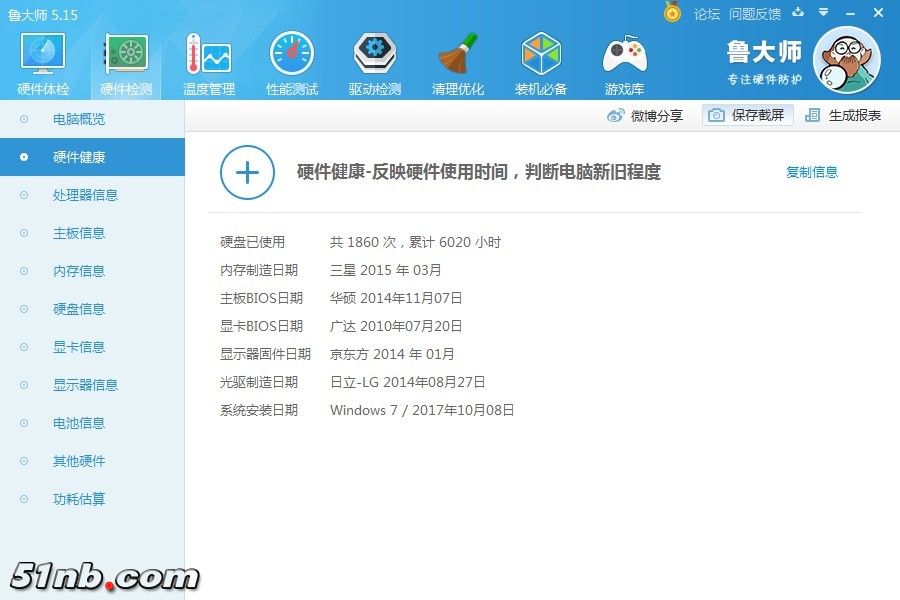Open 驱动检测 driver detection icon
This screenshot has height=600, width=900.
coord(374,53)
